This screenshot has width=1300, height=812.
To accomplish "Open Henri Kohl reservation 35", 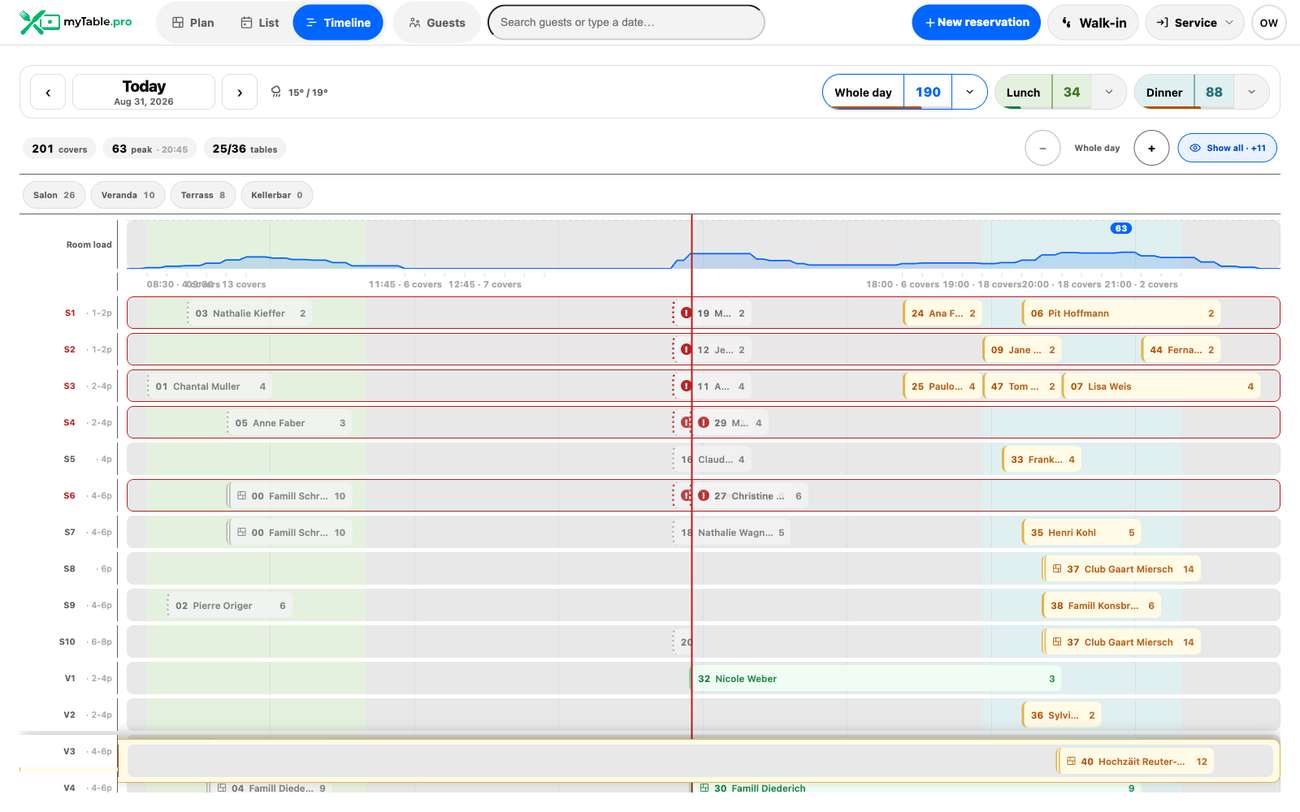I will click(x=1082, y=533).
